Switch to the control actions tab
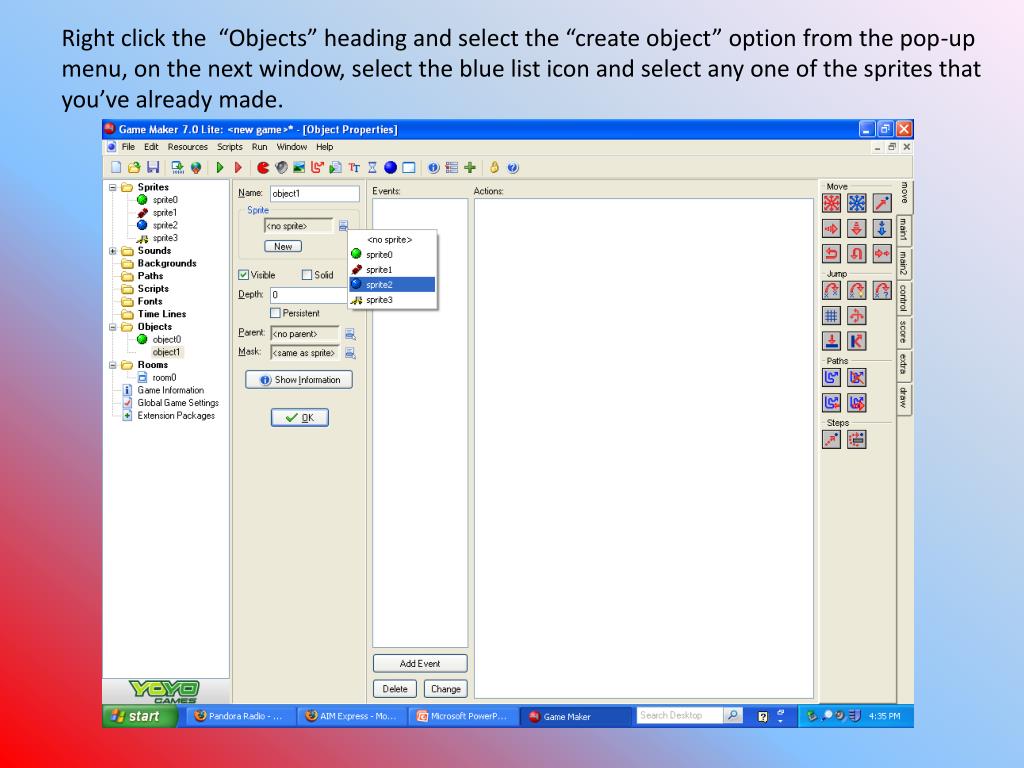This screenshot has height=768, width=1024. 904,298
